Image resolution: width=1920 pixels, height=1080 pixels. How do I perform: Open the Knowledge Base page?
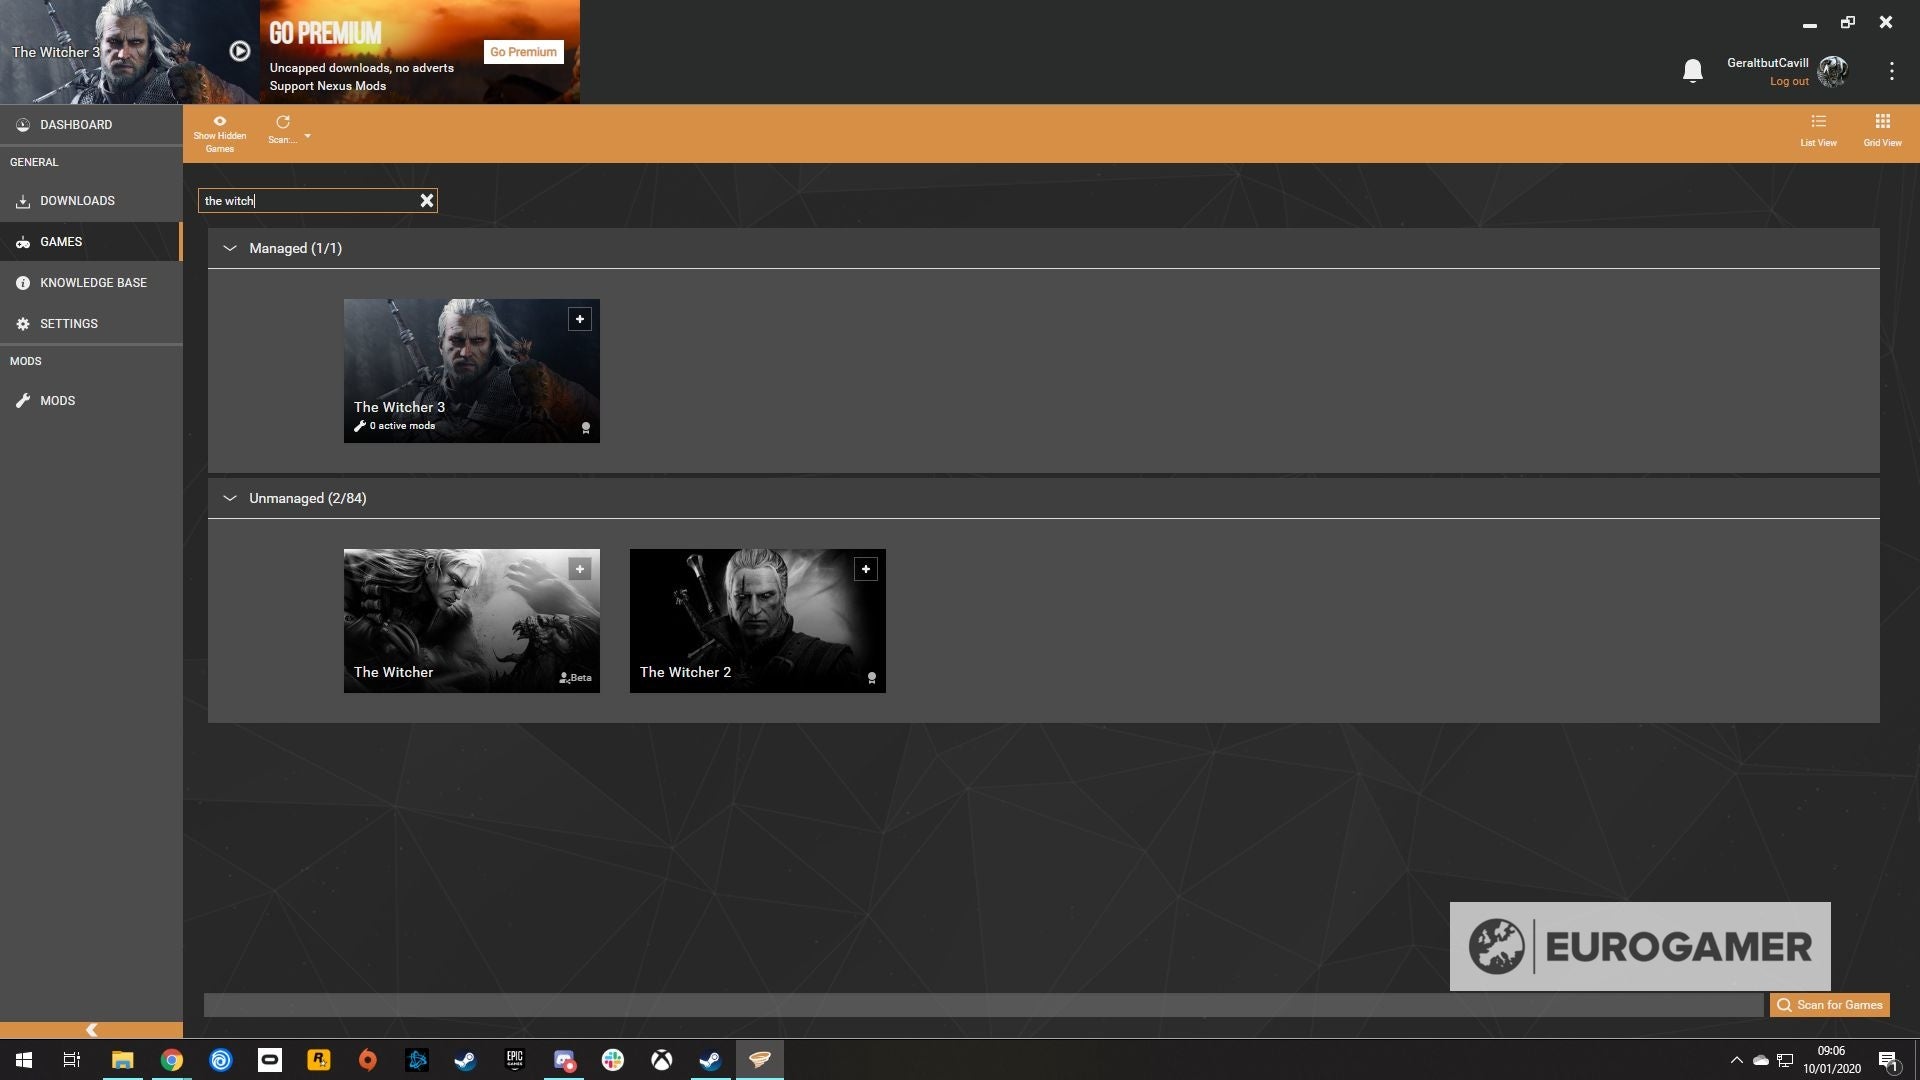(x=91, y=283)
